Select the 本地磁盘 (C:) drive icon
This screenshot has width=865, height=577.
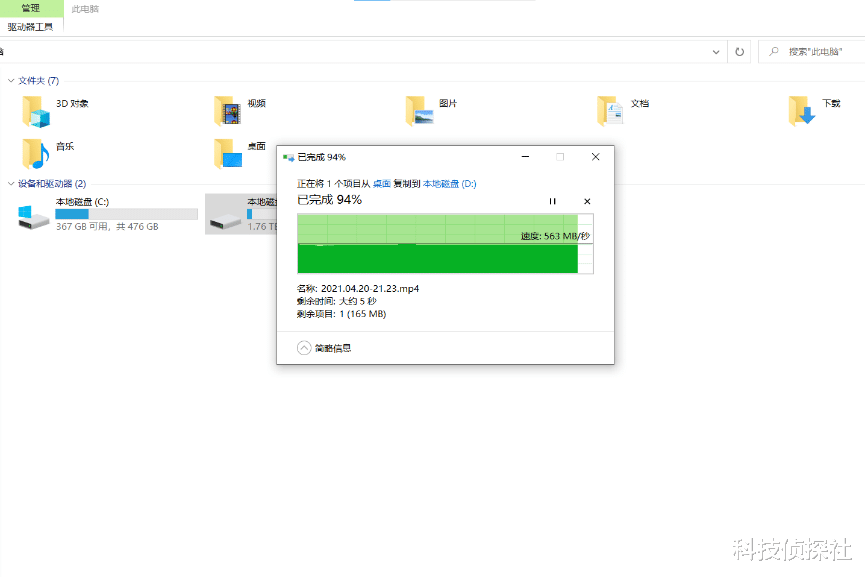(33, 216)
